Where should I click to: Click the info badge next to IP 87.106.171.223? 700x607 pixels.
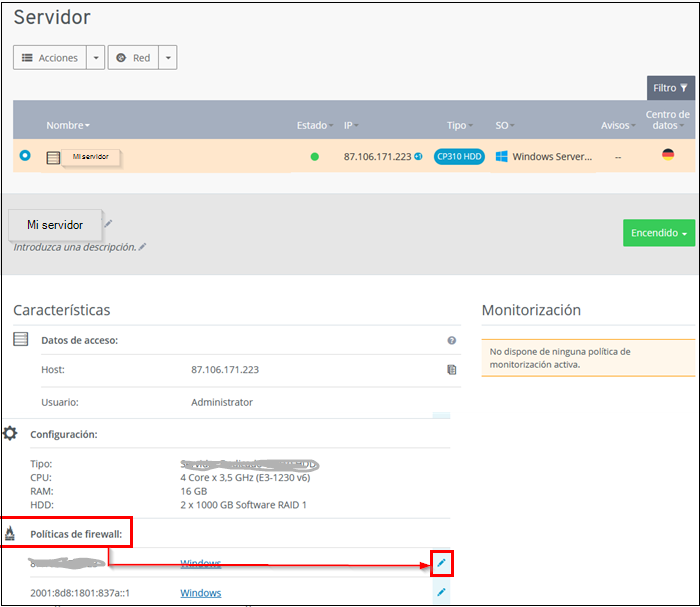418,157
